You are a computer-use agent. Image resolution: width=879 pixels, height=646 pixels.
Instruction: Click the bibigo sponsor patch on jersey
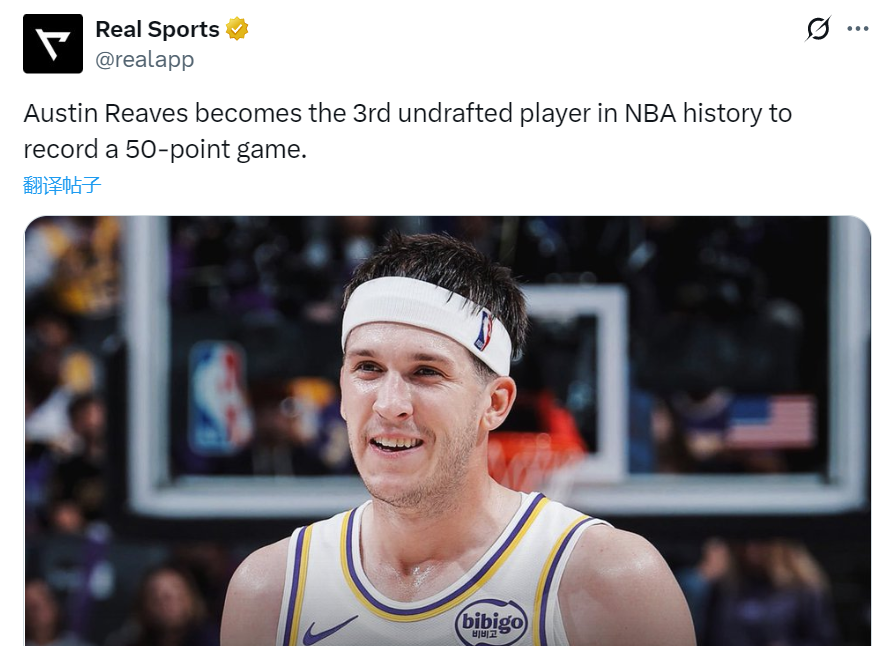coord(491,622)
